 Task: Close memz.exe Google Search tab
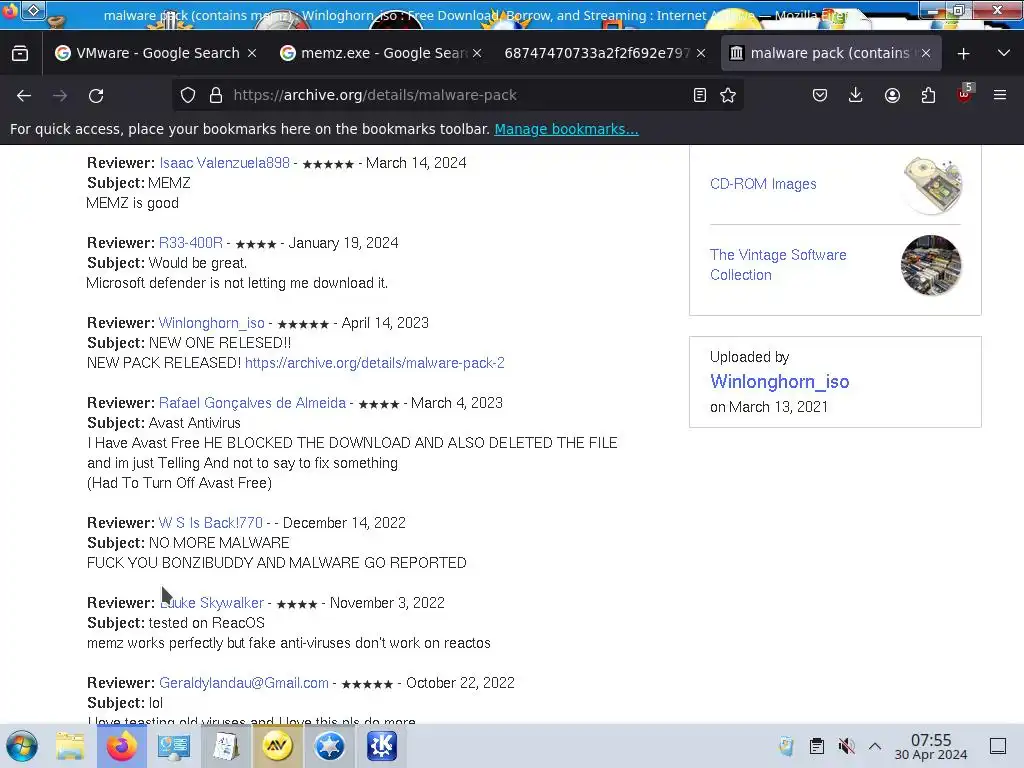[x=477, y=53]
